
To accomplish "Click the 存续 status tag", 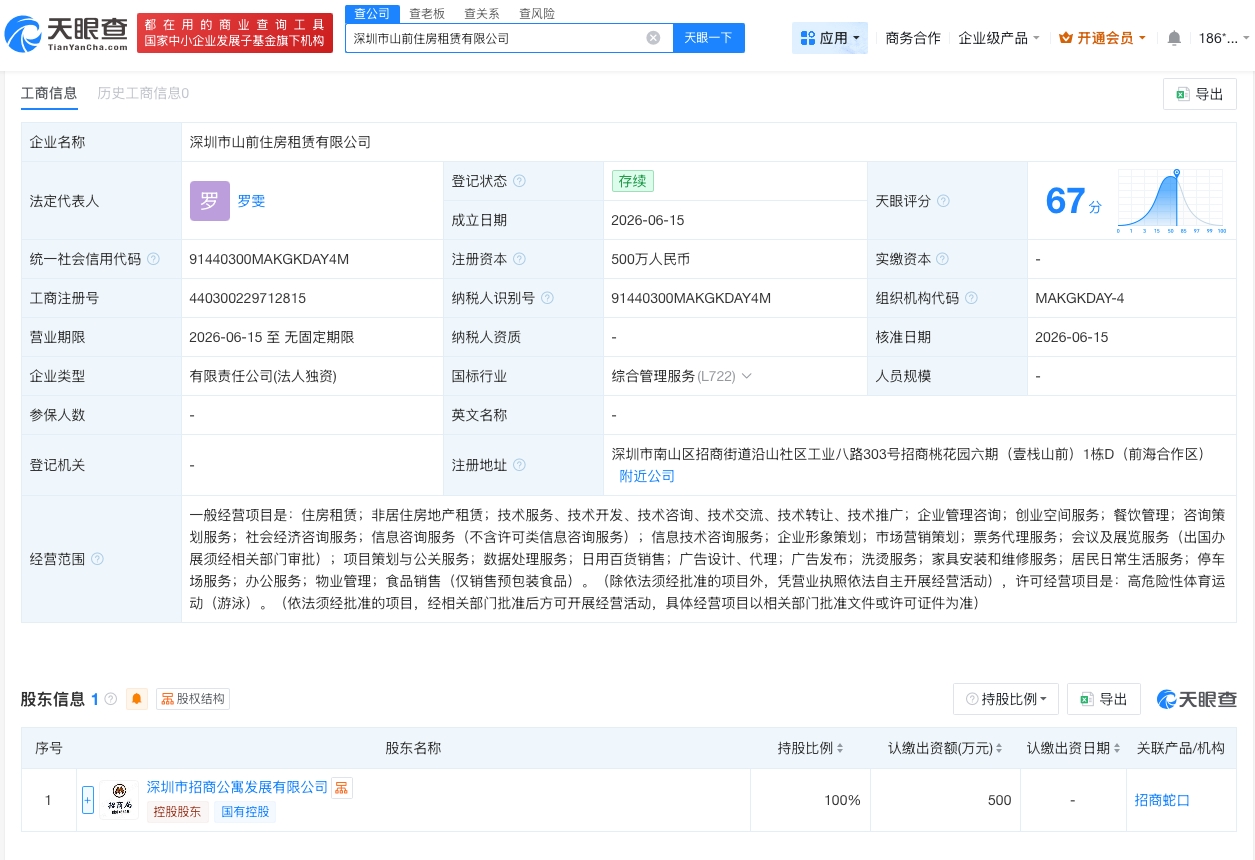I will coord(632,182).
